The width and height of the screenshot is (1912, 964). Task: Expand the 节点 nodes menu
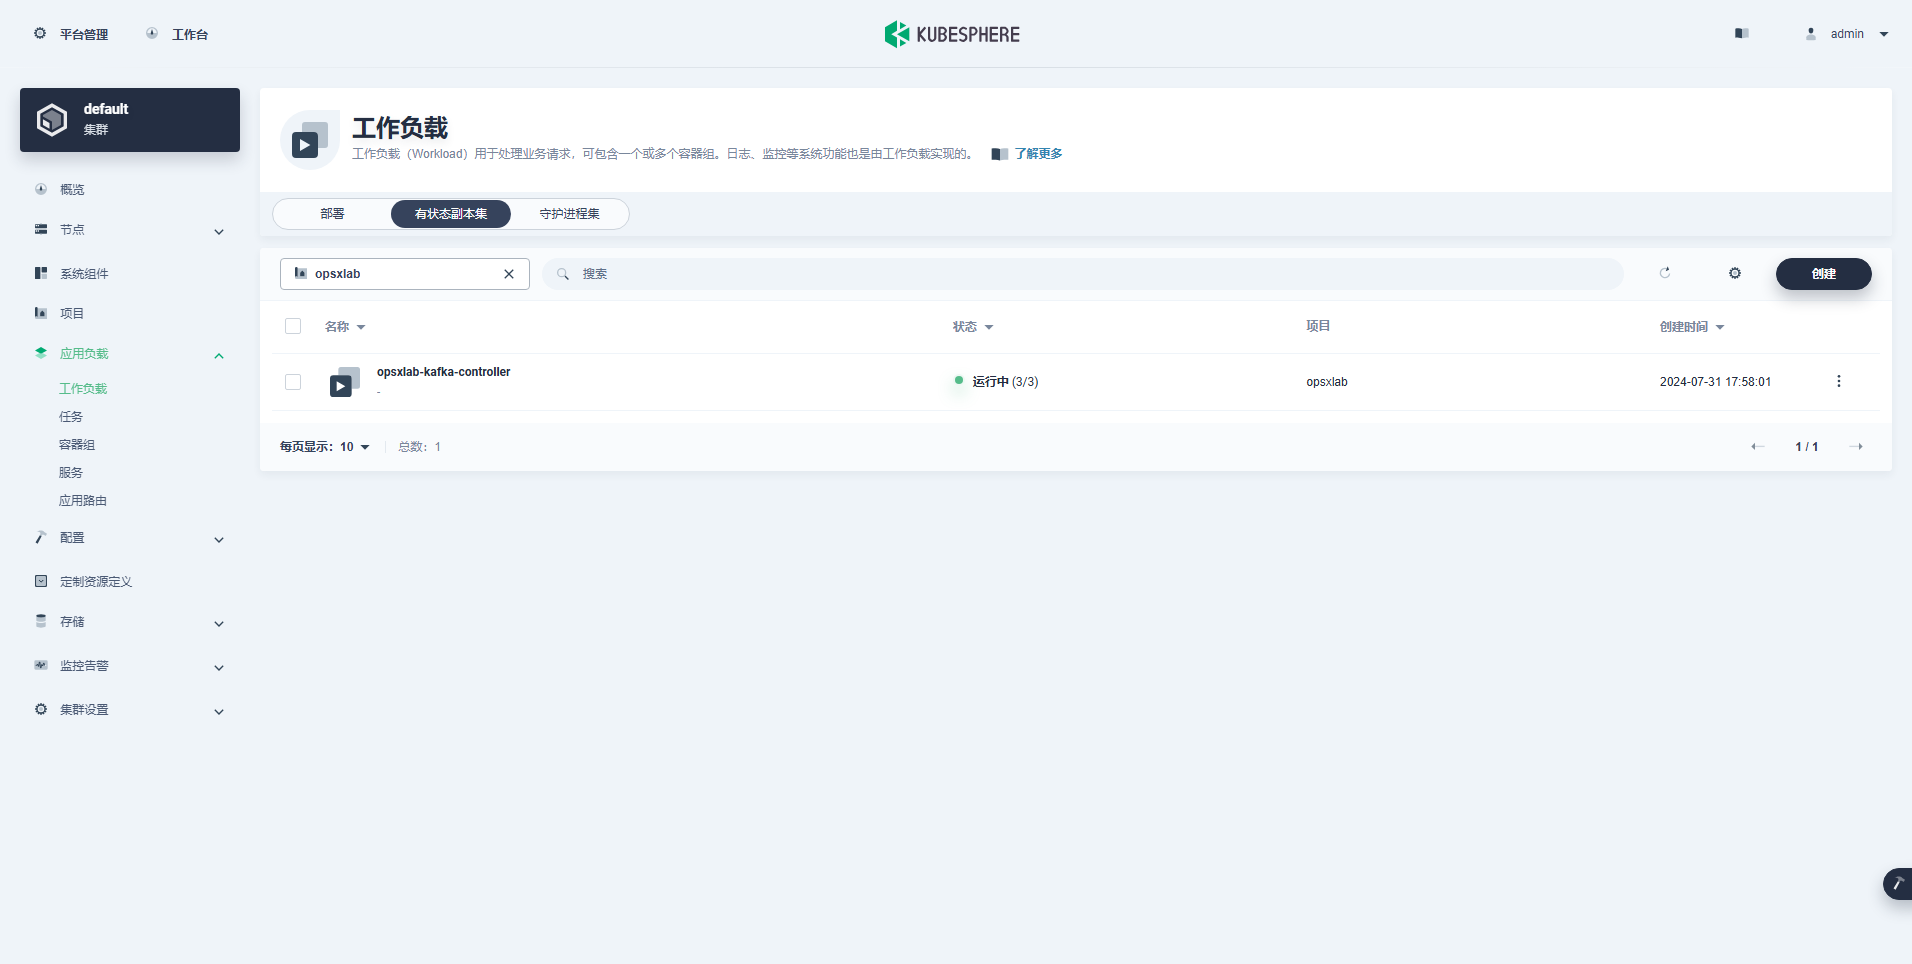pyautogui.click(x=130, y=230)
